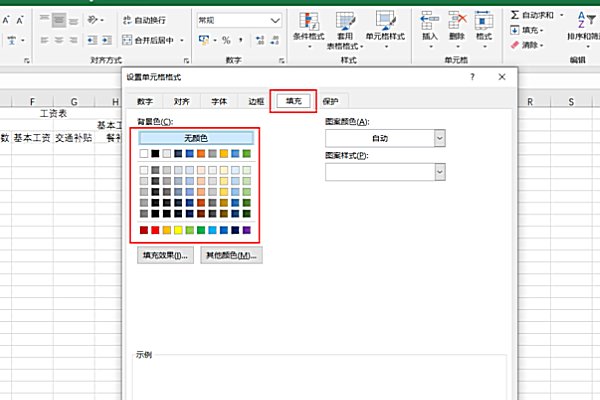This screenshot has height=400, width=600.
Task: Select column G header
Action: [x=74, y=101]
